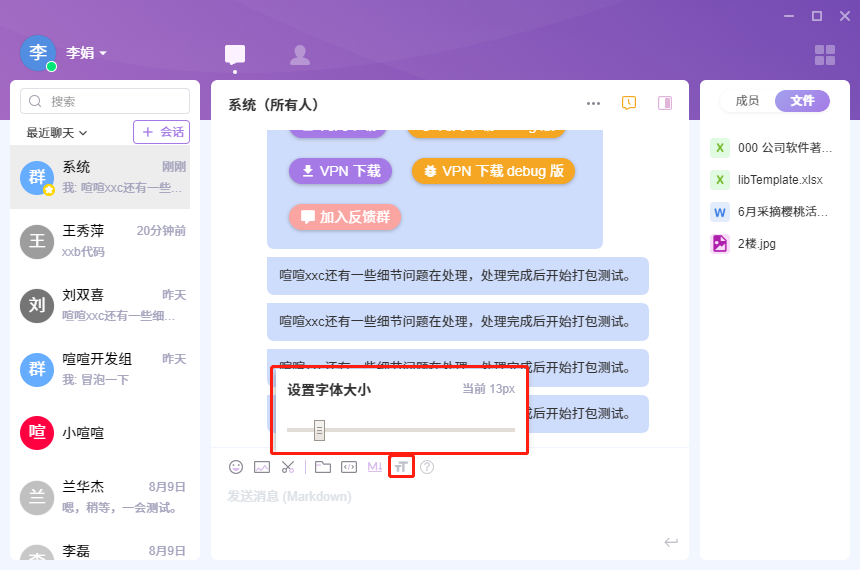
Task: Toggle the font size settings button
Action: pos(401,466)
